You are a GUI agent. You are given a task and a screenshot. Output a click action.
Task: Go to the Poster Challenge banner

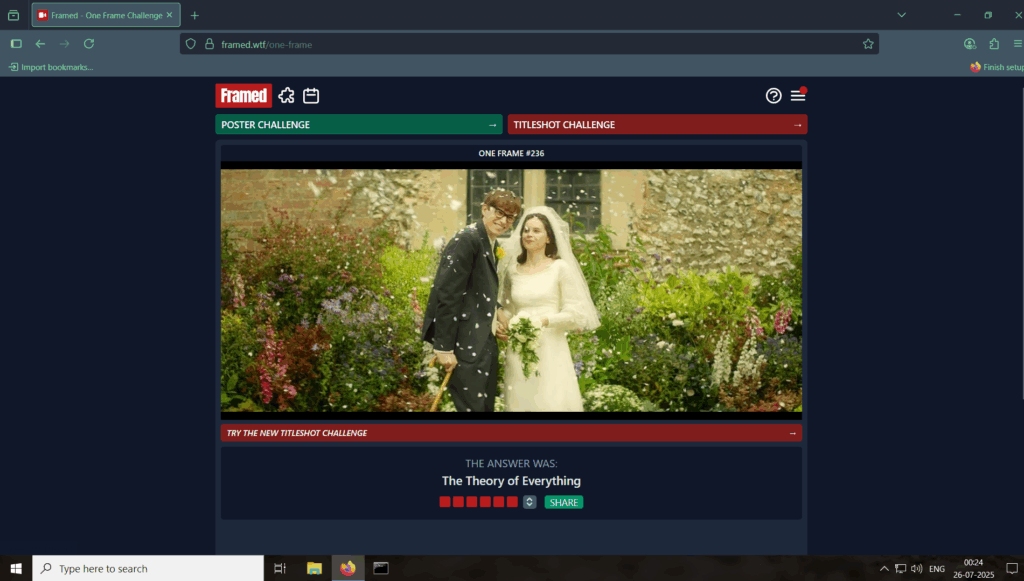(x=358, y=125)
